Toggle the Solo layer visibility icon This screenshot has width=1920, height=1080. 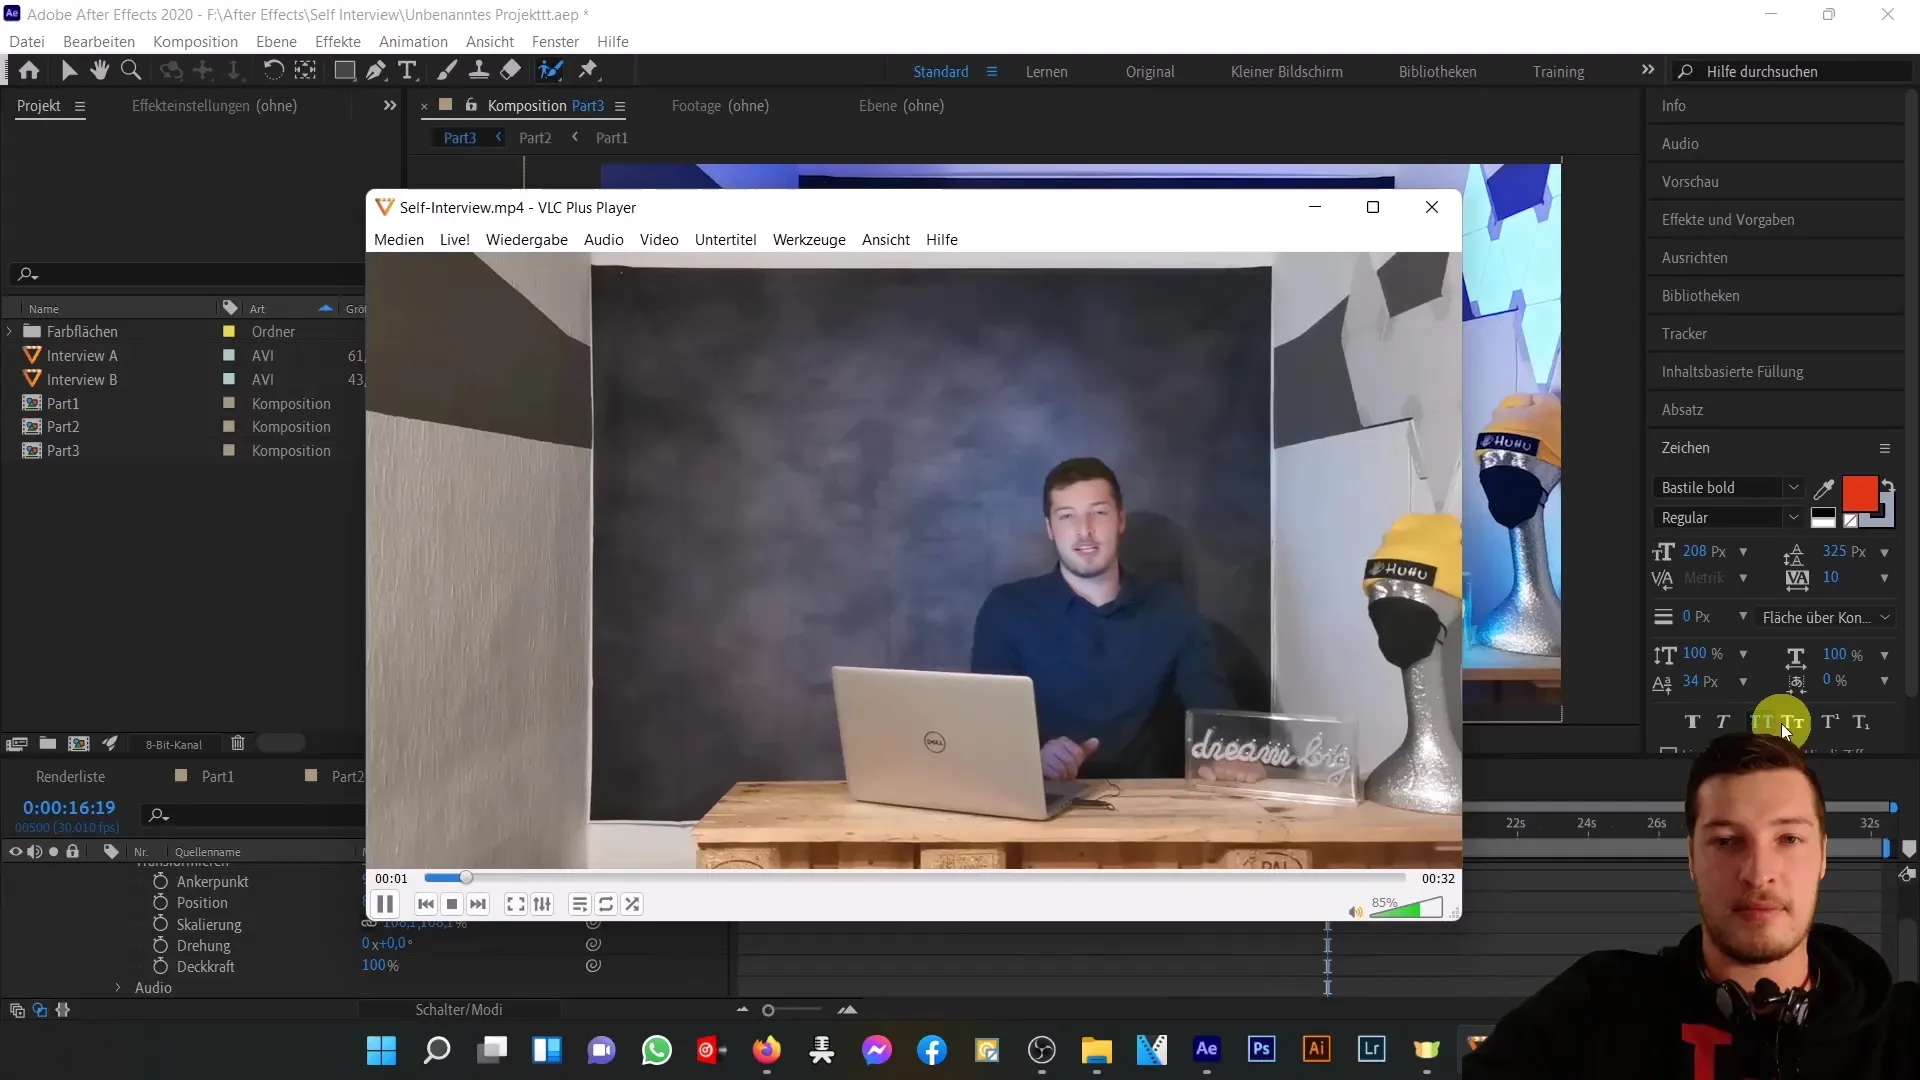pos(53,852)
